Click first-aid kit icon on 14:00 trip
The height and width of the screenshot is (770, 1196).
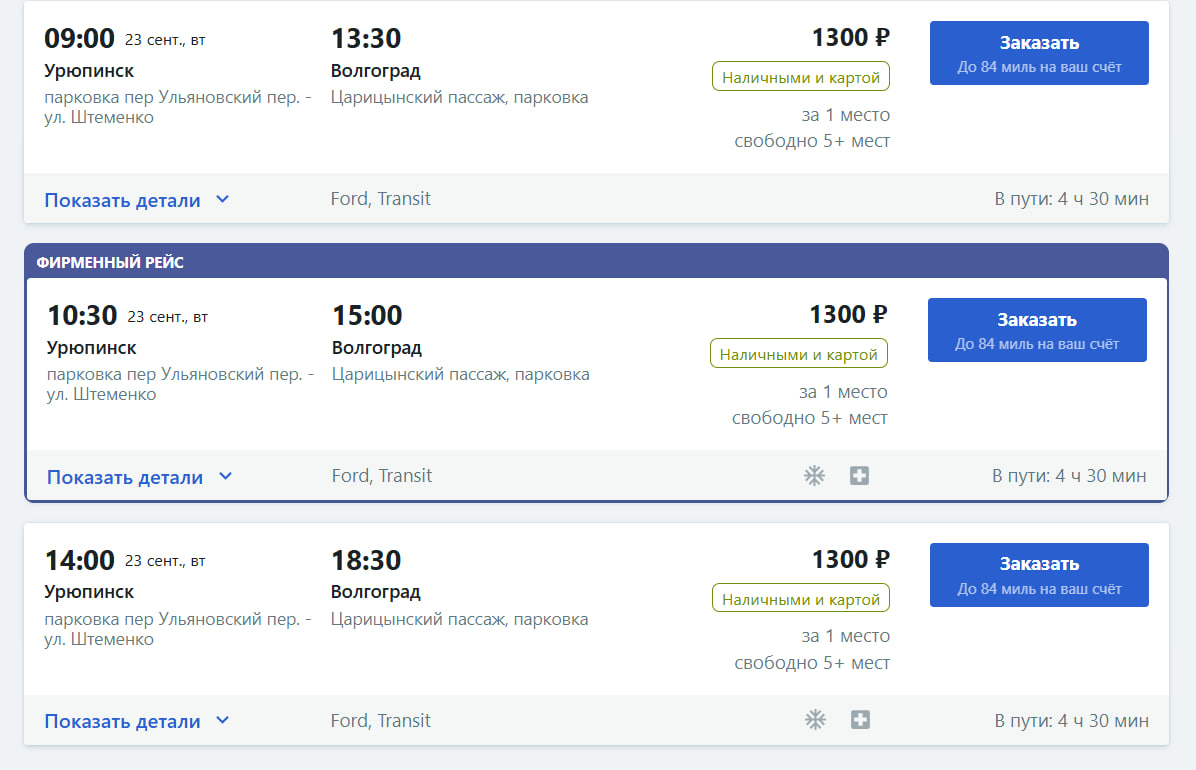point(860,720)
